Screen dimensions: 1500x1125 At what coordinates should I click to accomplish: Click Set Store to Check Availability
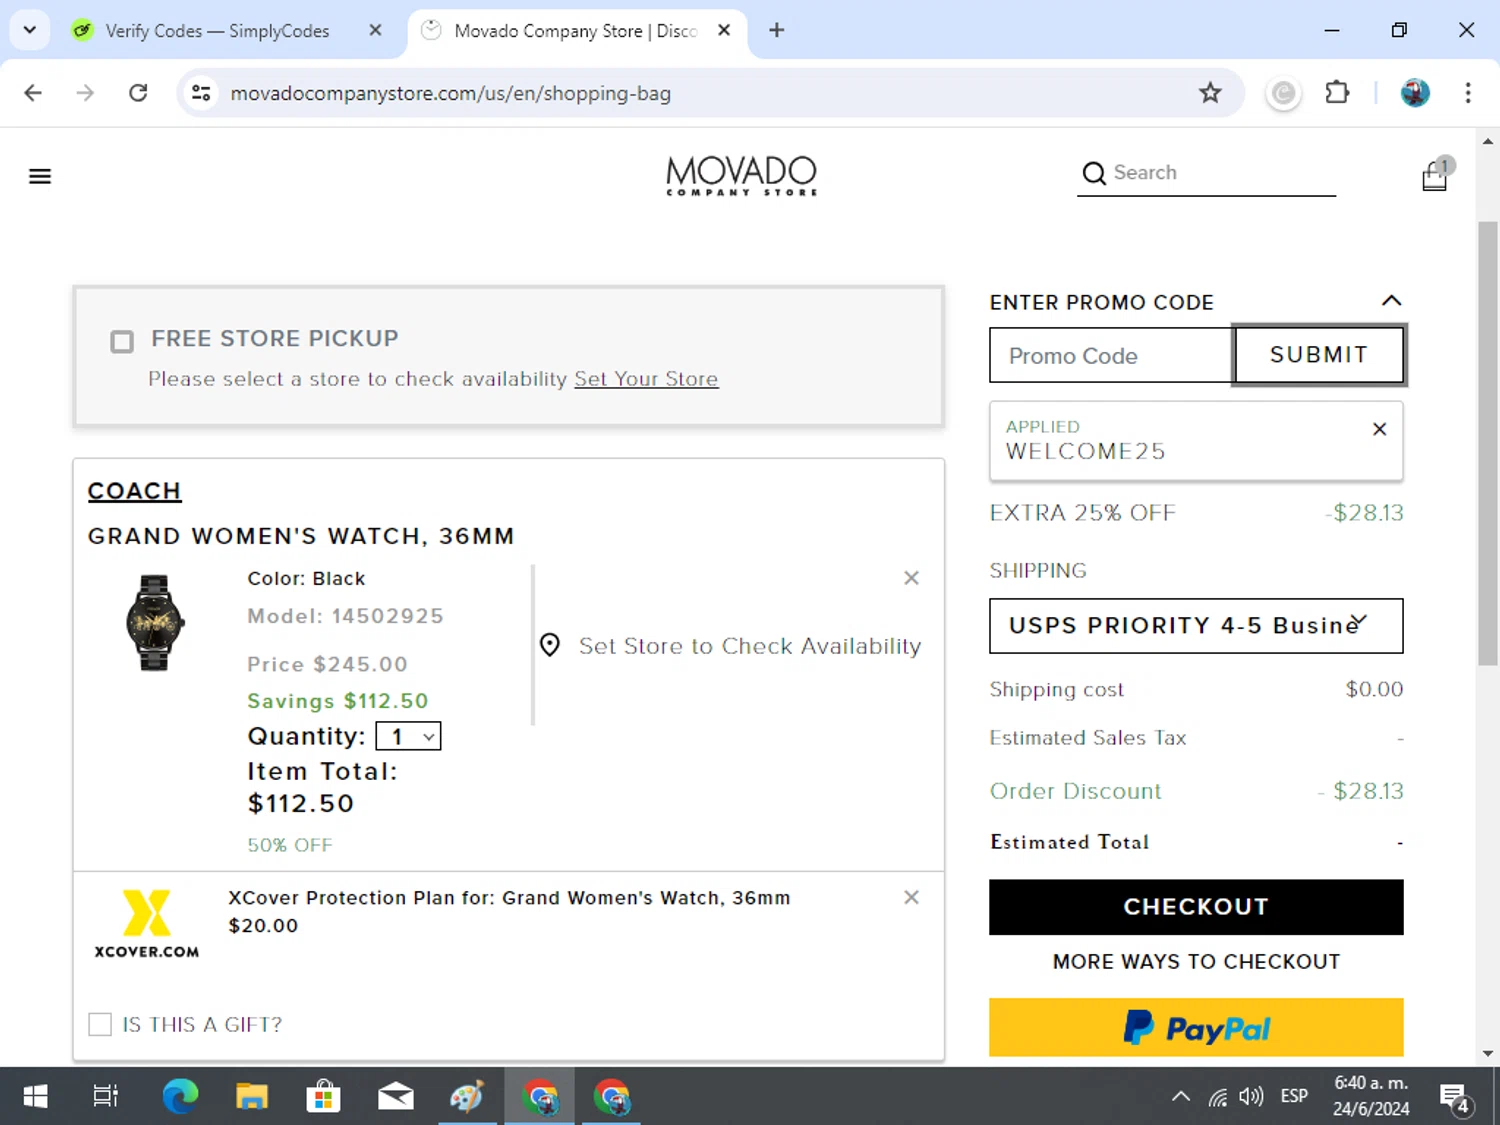point(750,646)
